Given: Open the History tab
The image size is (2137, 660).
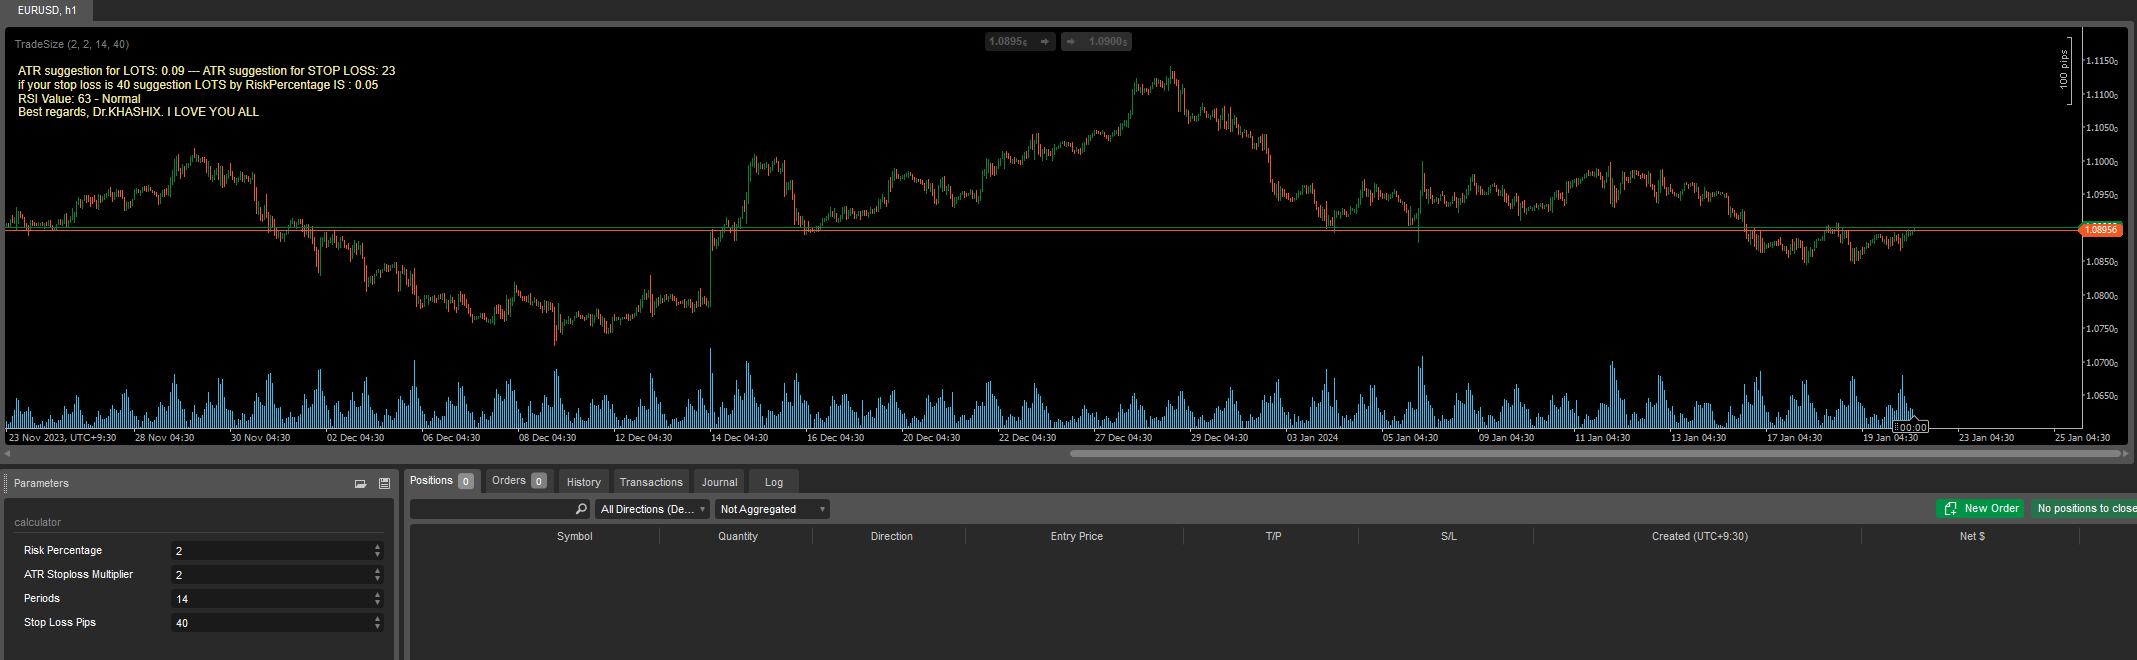Looking at the screenshot, I should tap(584, 482).
